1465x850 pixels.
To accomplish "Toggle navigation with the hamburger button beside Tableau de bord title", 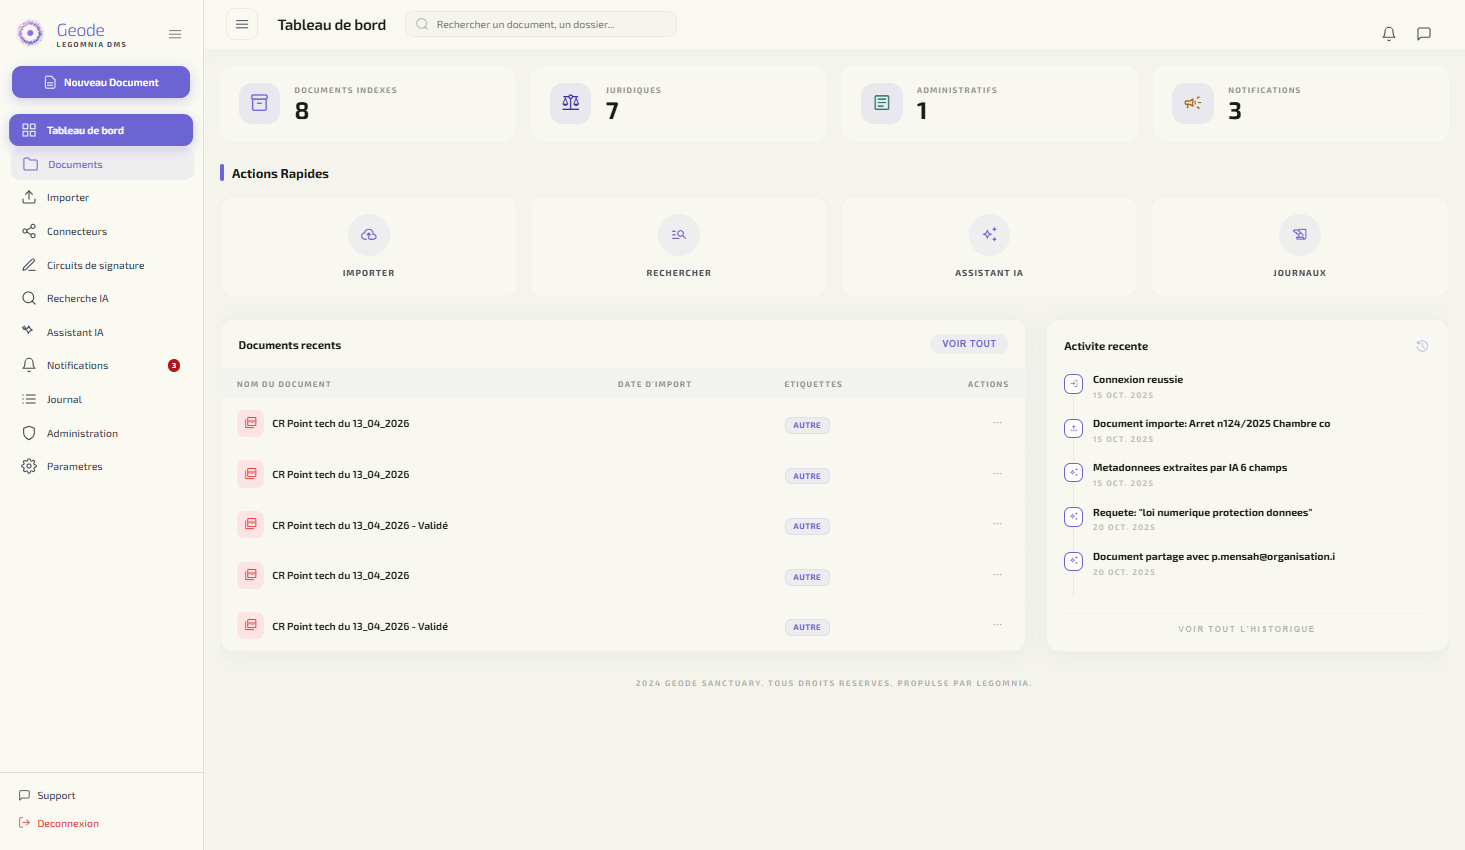I will coord(242,24).
